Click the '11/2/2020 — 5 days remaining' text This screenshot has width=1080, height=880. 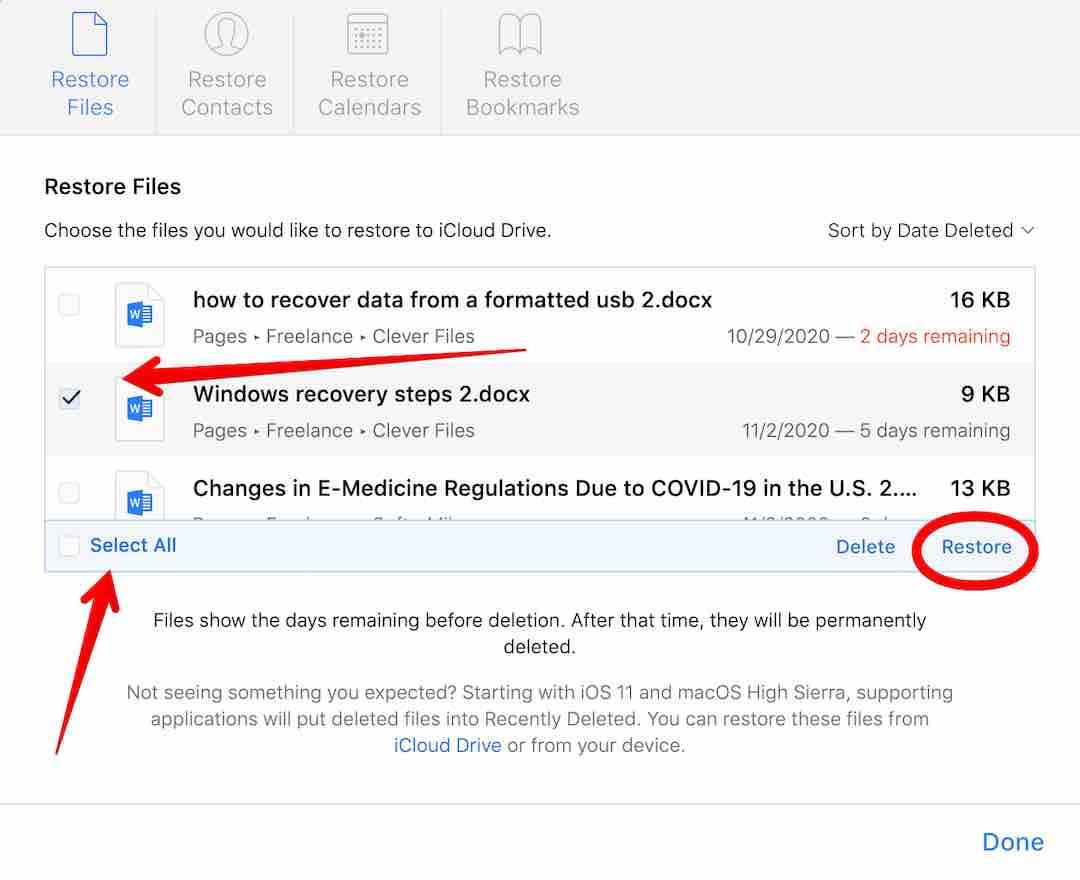coord(876,430)
